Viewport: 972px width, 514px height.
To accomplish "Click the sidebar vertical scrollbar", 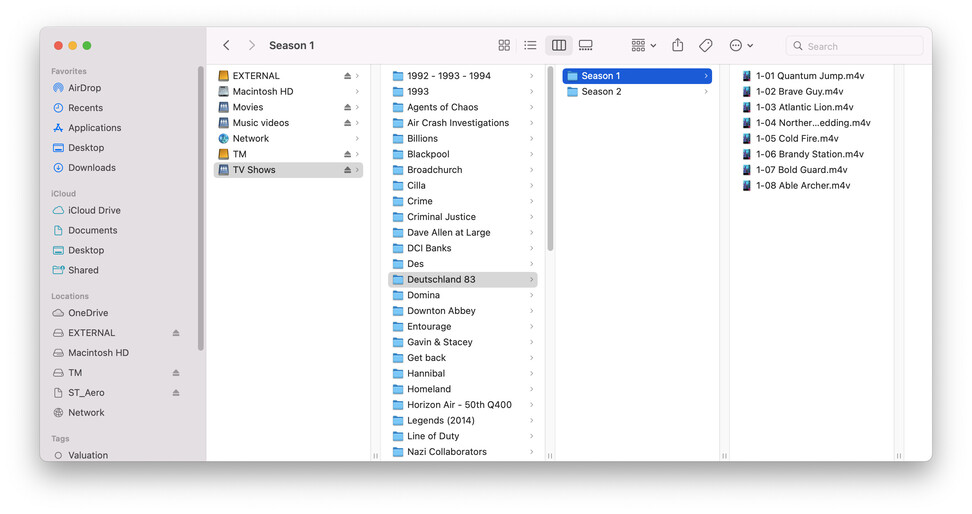I will coord(200,208).
